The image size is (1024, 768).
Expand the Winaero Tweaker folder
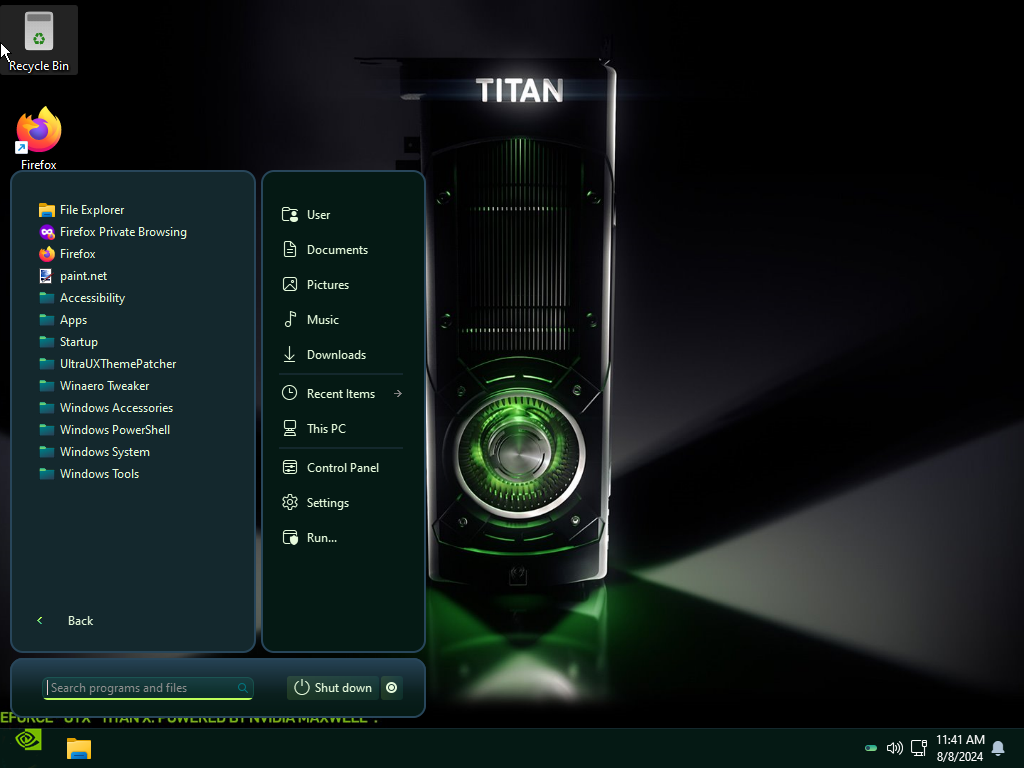(94, 386)
